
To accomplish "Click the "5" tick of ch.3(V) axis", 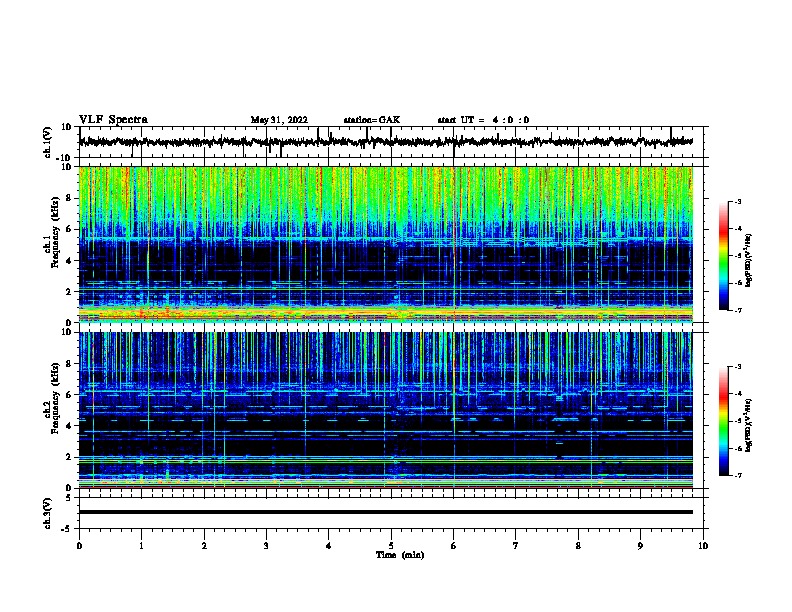I will coord(69,497).
